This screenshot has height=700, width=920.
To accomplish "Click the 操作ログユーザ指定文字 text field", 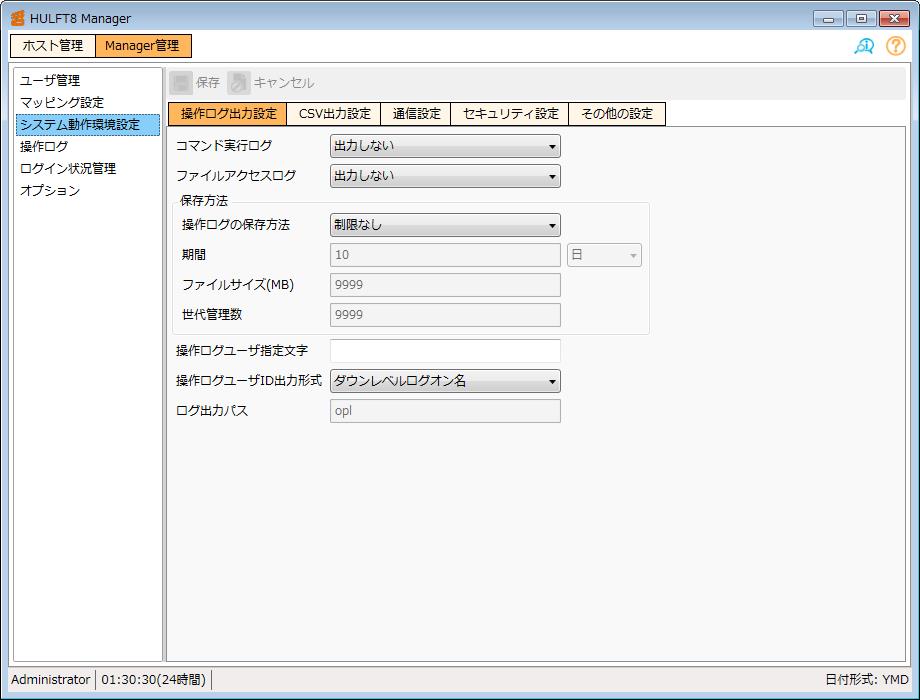I will point(445,351).
